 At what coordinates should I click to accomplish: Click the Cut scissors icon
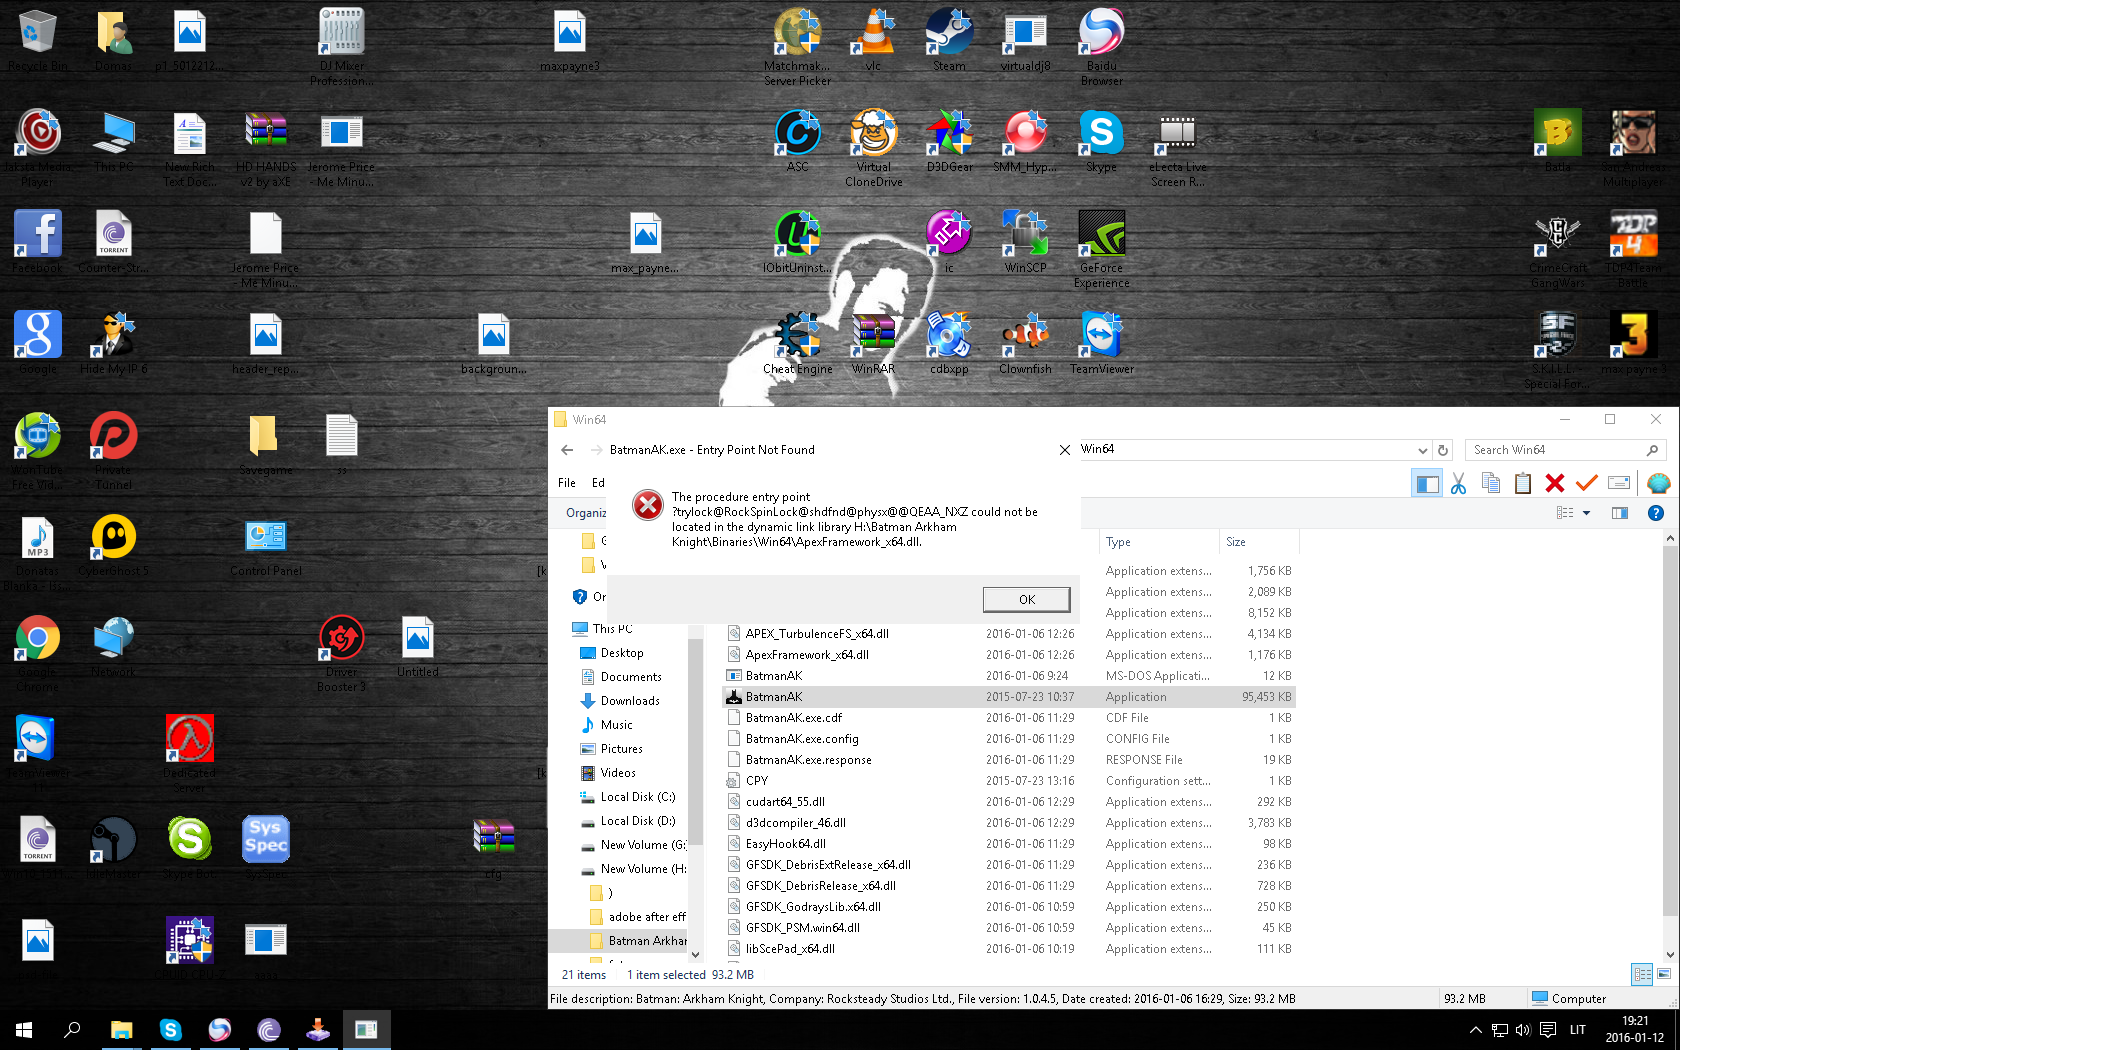click(x=1458, y=484)
